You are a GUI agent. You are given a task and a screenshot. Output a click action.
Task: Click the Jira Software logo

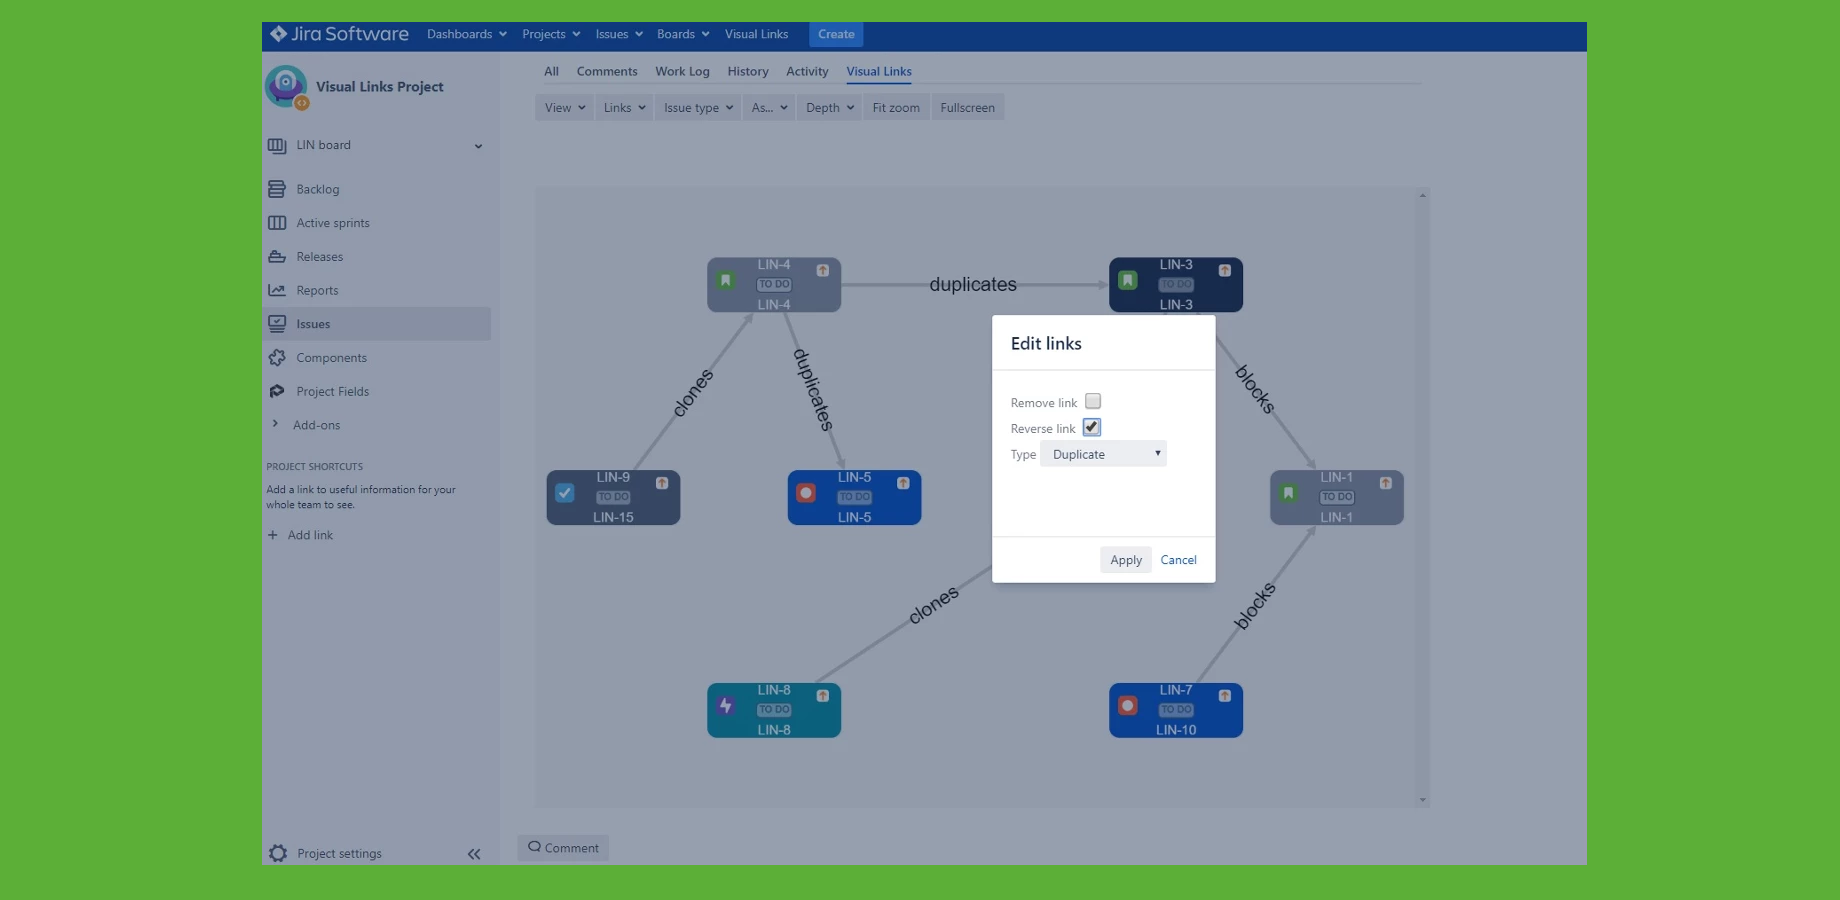339,34
